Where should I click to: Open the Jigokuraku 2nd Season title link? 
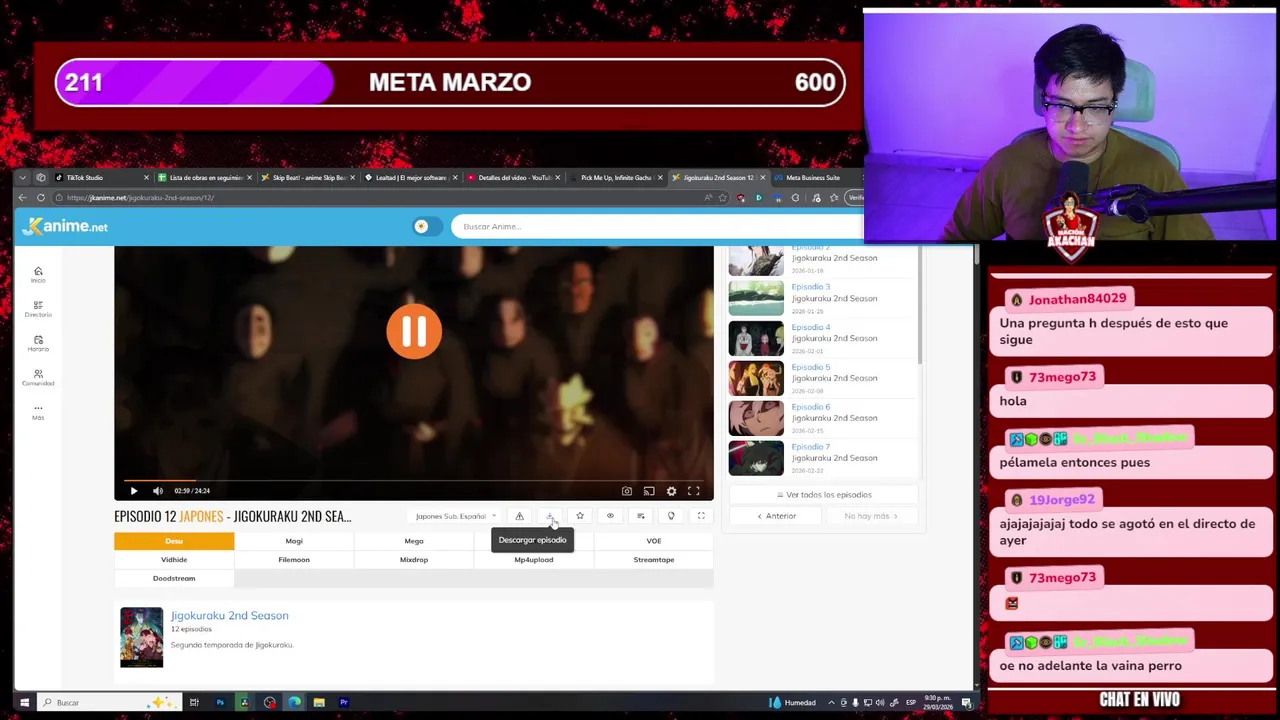pyautogui.click(x=229, y=616)
